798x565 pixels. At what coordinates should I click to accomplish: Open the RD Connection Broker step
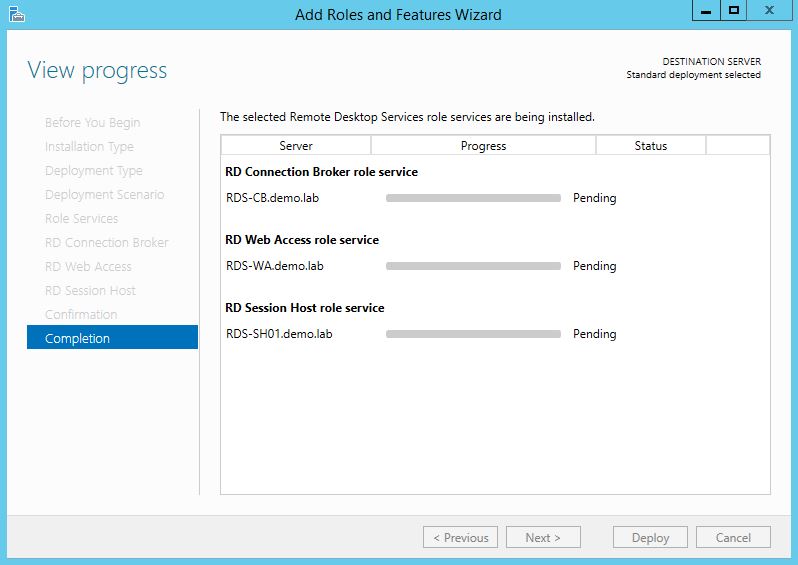(106, 242)
